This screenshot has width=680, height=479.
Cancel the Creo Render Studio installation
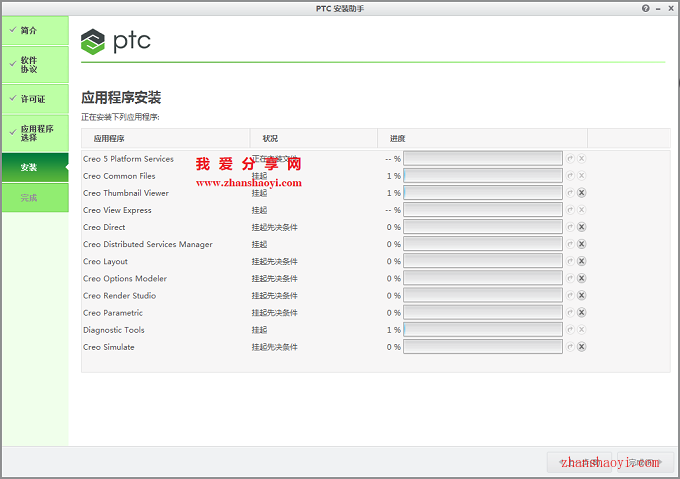point(582,296)
